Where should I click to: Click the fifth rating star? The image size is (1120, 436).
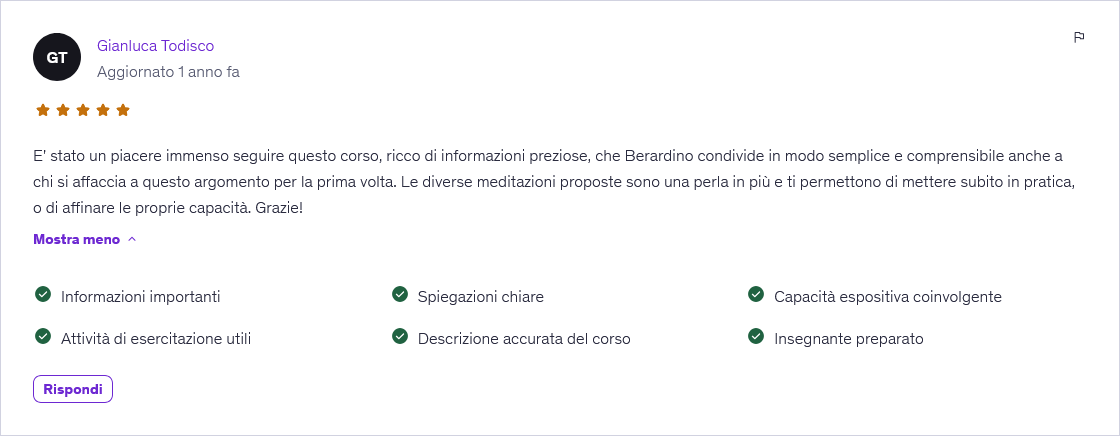click(123, 110)
